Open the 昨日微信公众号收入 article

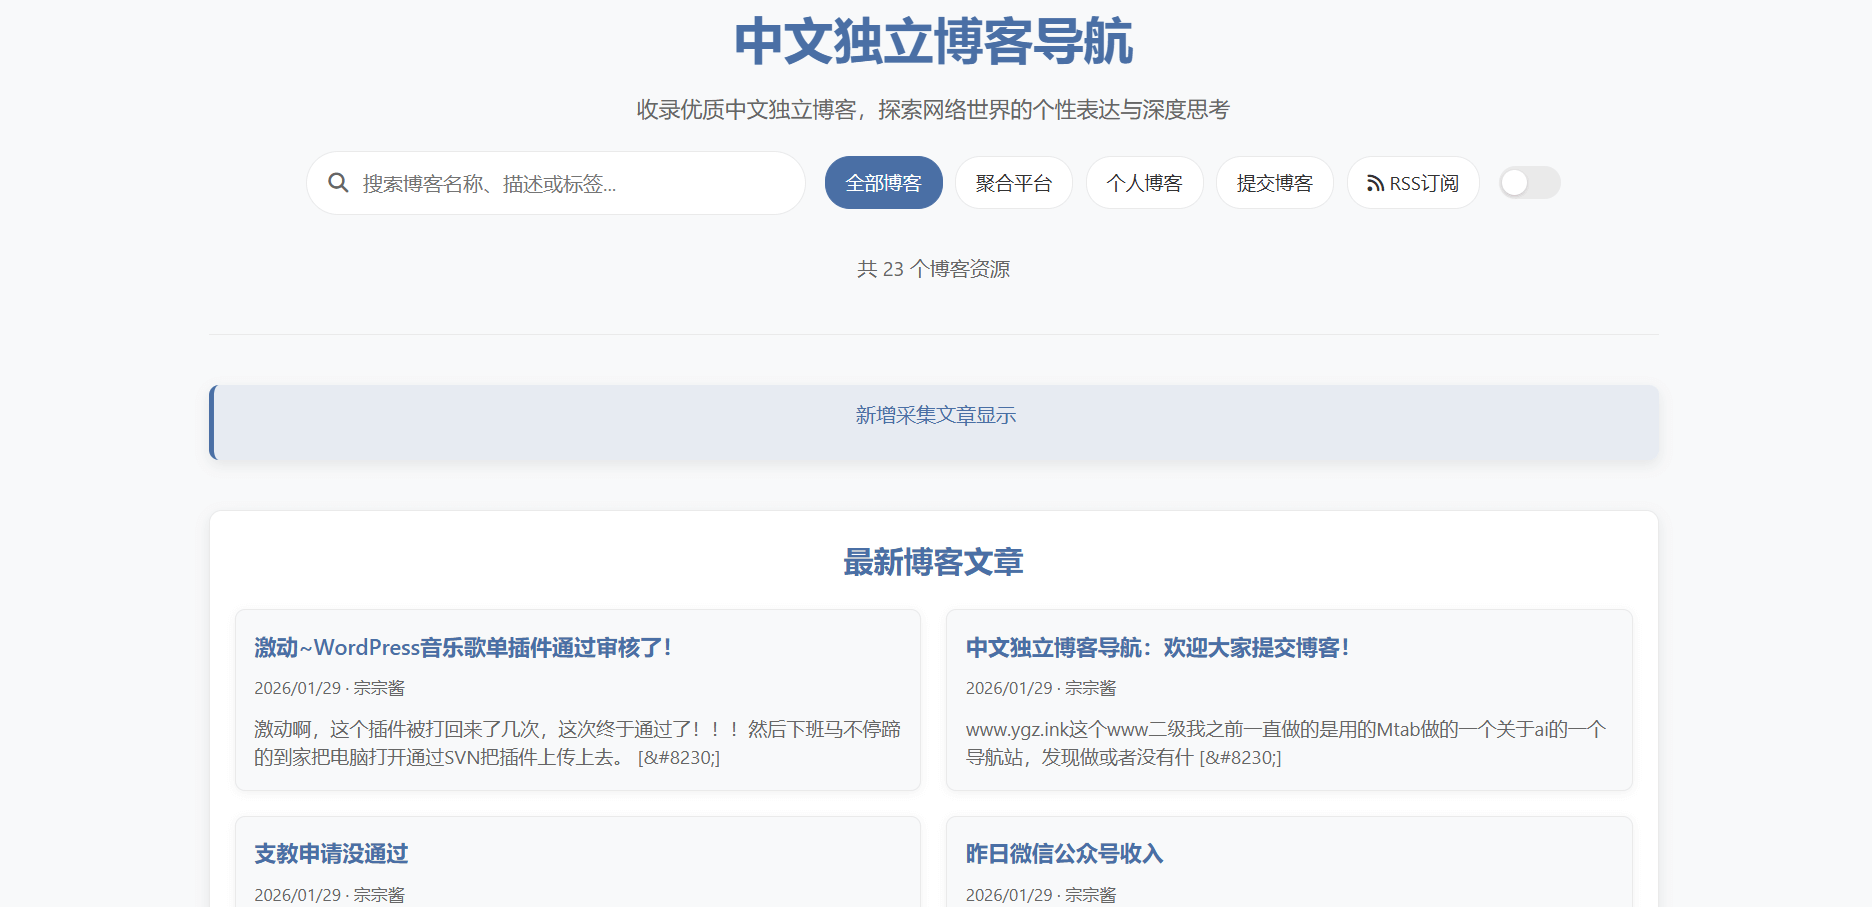(1064, 854)
